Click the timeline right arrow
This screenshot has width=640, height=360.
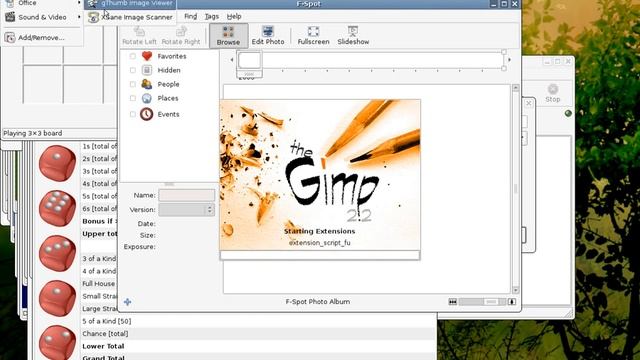[x=510, y=60]
